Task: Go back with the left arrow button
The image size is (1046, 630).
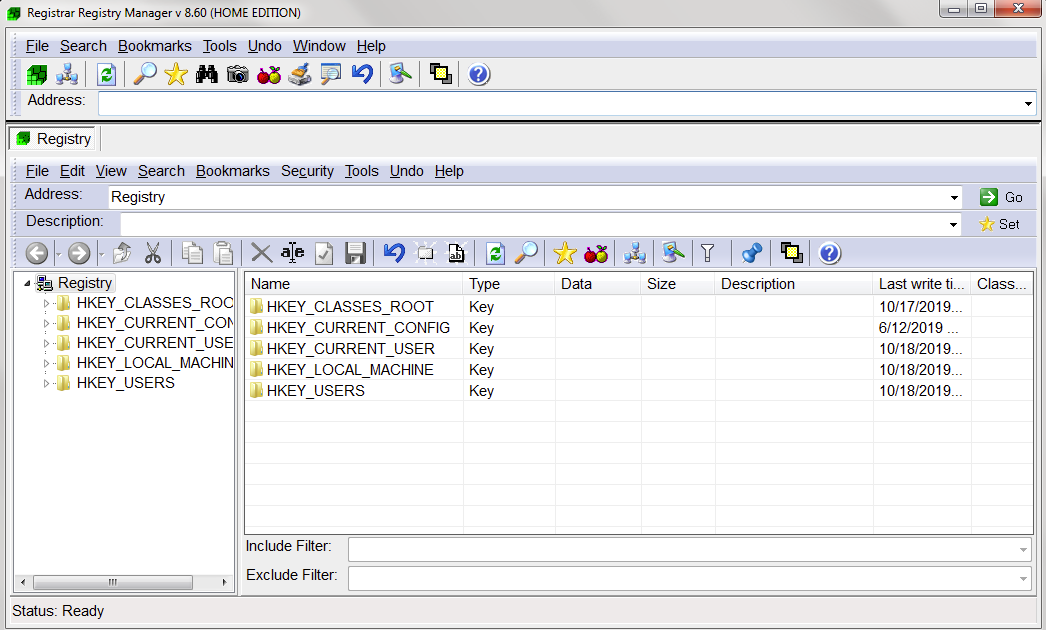Action: tap(37, 253)
